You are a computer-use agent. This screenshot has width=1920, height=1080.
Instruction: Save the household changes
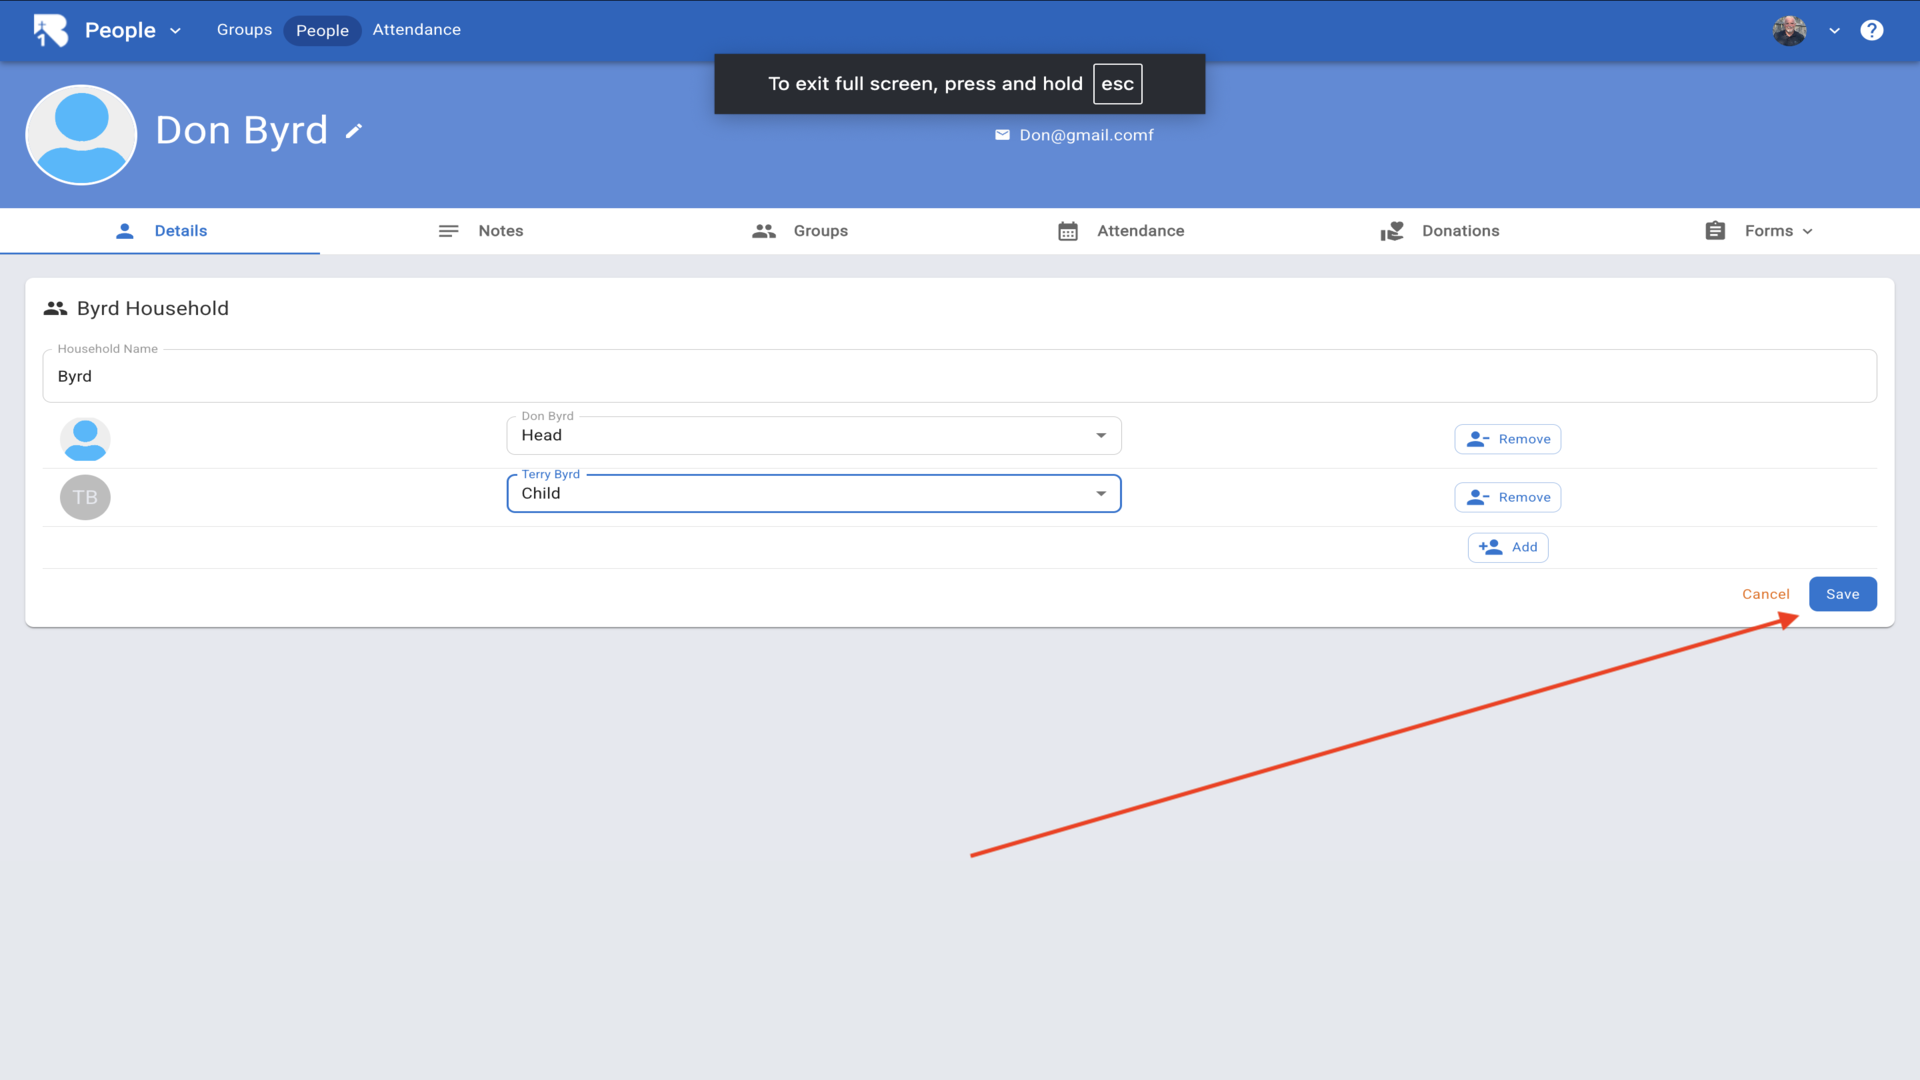[1842, 594]
